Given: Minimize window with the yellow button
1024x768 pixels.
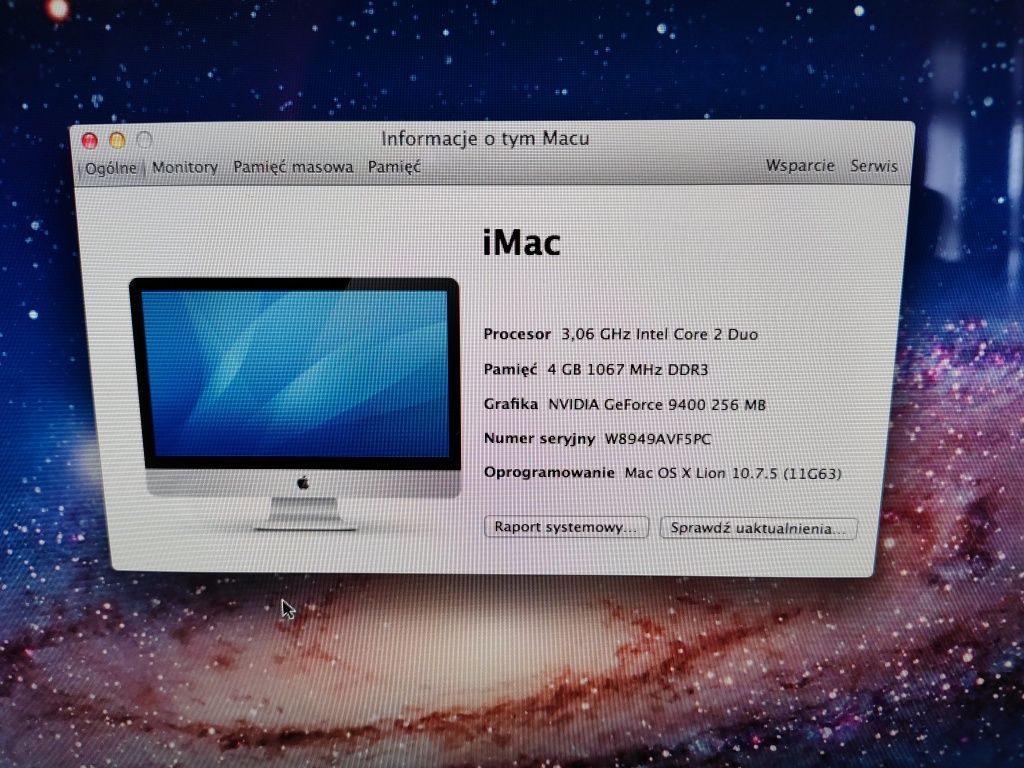Looking at the screenshot, I should point(118,140).
